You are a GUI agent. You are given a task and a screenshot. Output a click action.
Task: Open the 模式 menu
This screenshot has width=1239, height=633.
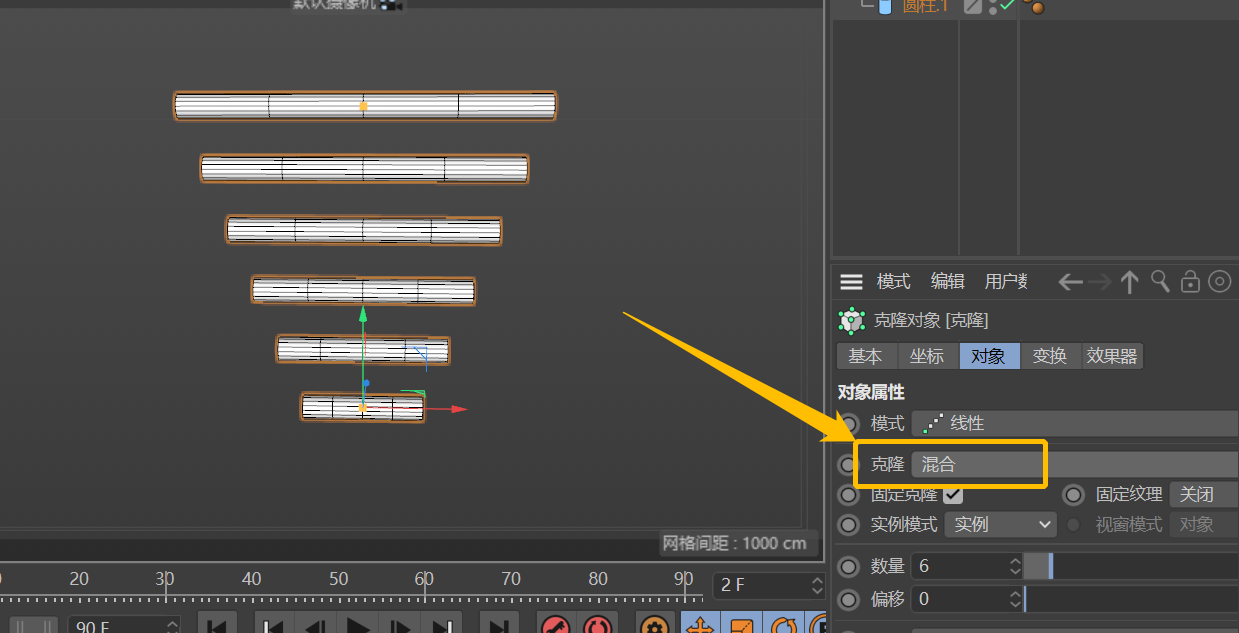click(x=893, y=282)
